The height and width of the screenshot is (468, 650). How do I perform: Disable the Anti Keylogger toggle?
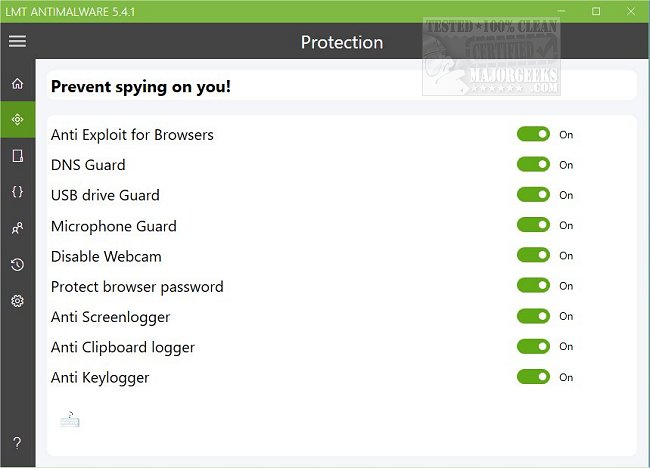(533, 377)
